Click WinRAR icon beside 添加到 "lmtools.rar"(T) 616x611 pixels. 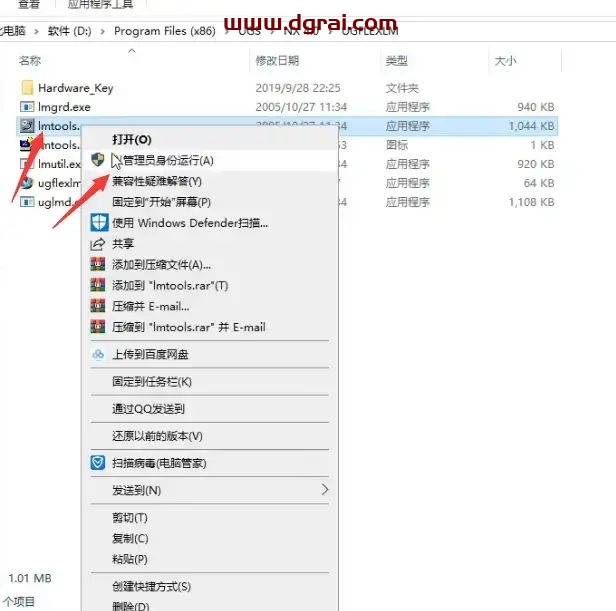[98, 285]
